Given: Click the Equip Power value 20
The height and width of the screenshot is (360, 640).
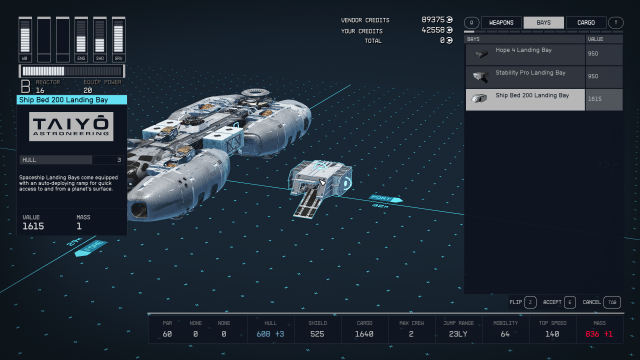Looking at the screenshot, I should 88,90.
